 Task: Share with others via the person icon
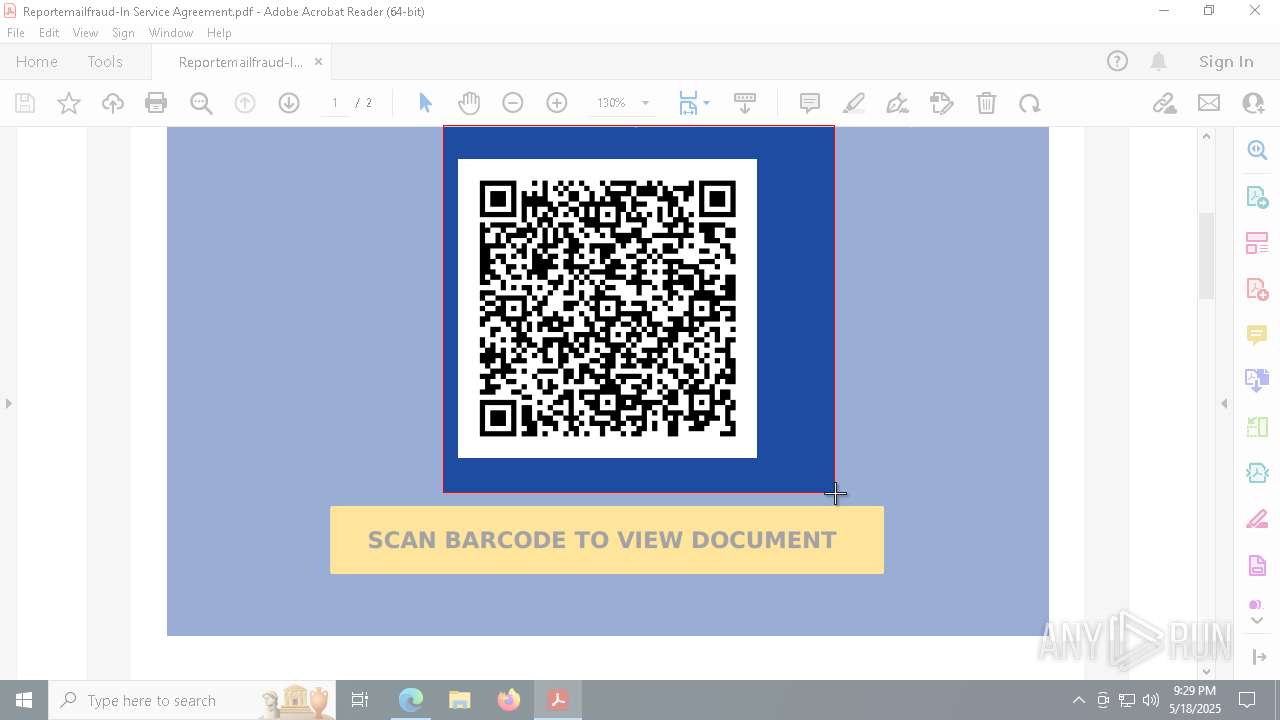(1253, 103)
